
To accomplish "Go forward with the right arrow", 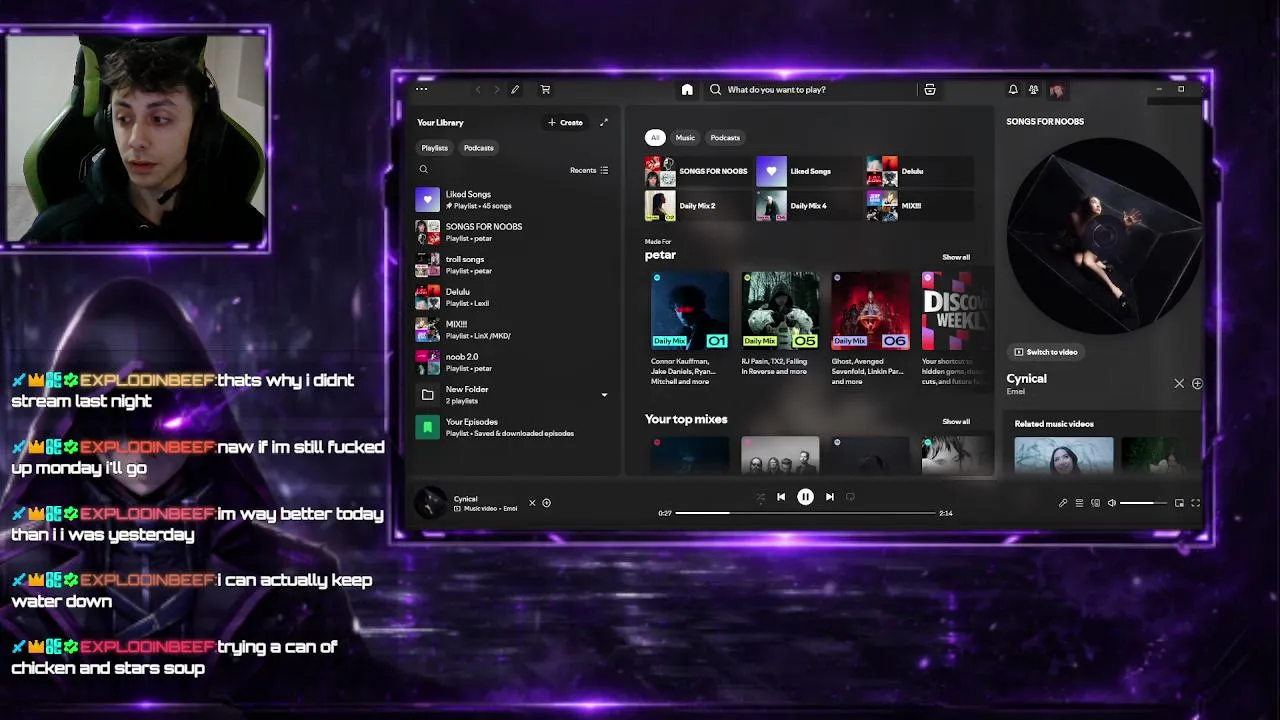I will point(496,90).
